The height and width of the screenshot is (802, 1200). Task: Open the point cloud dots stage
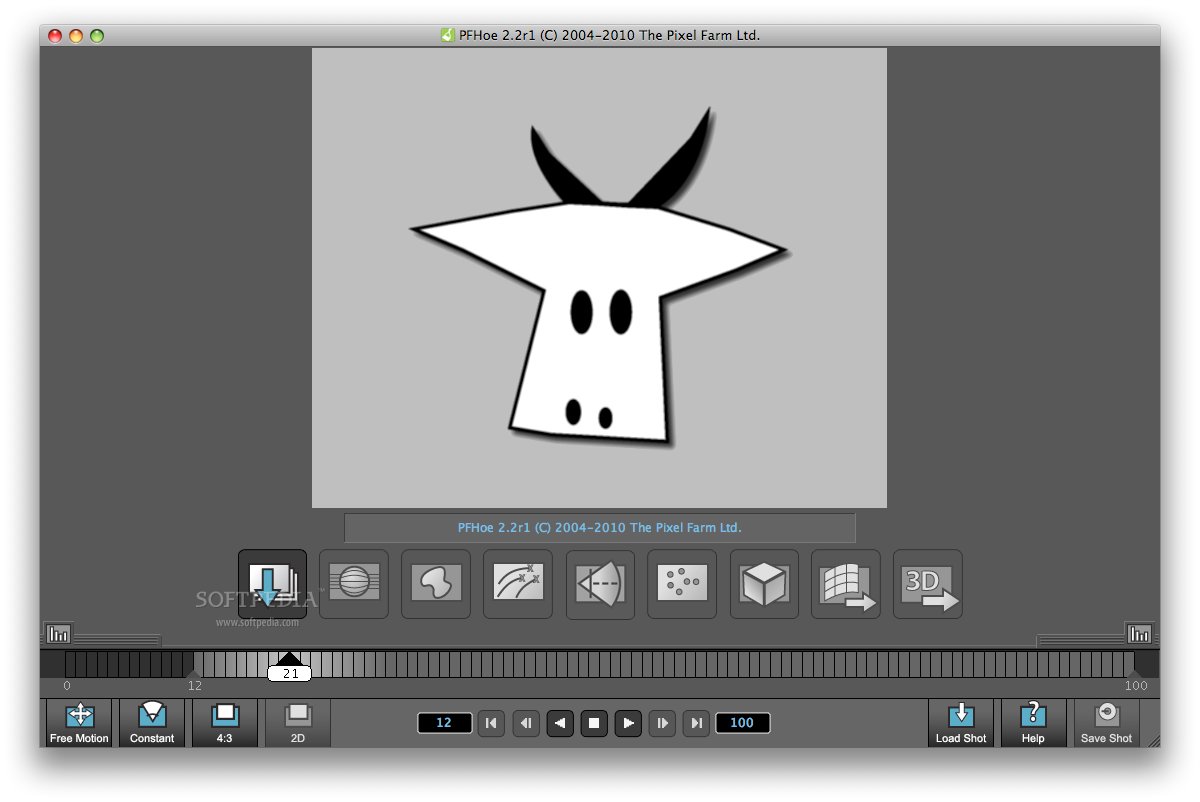[682, 584]
